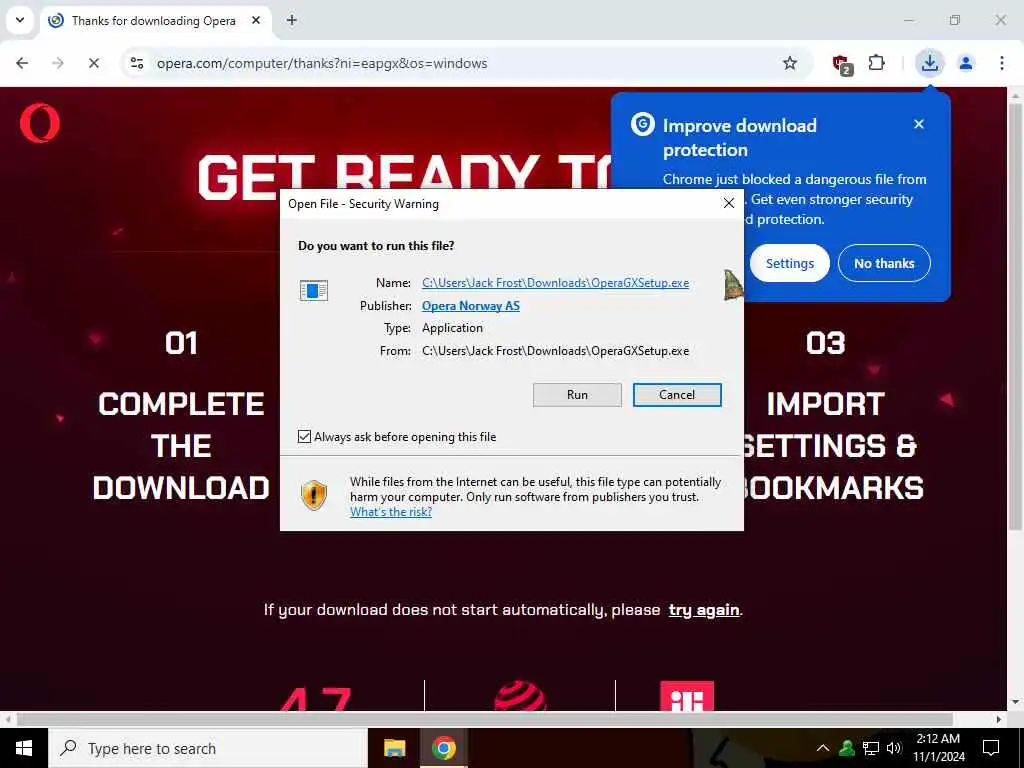Viewport: 1024px width, 768px height.
Task: Click Run in the Security Warning
Action: pos(577,394)
